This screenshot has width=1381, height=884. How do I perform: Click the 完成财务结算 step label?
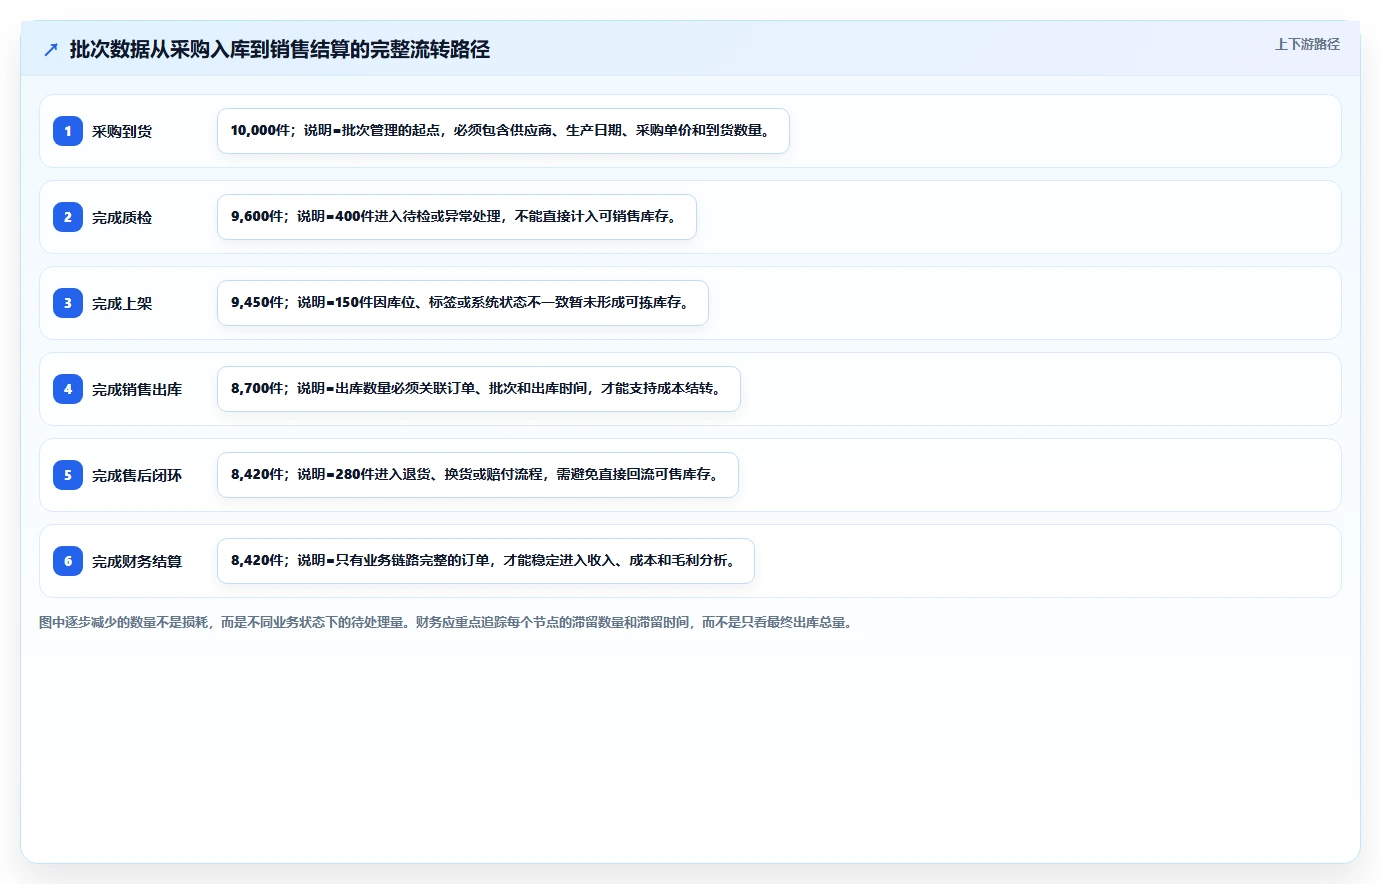pos(137,561)
